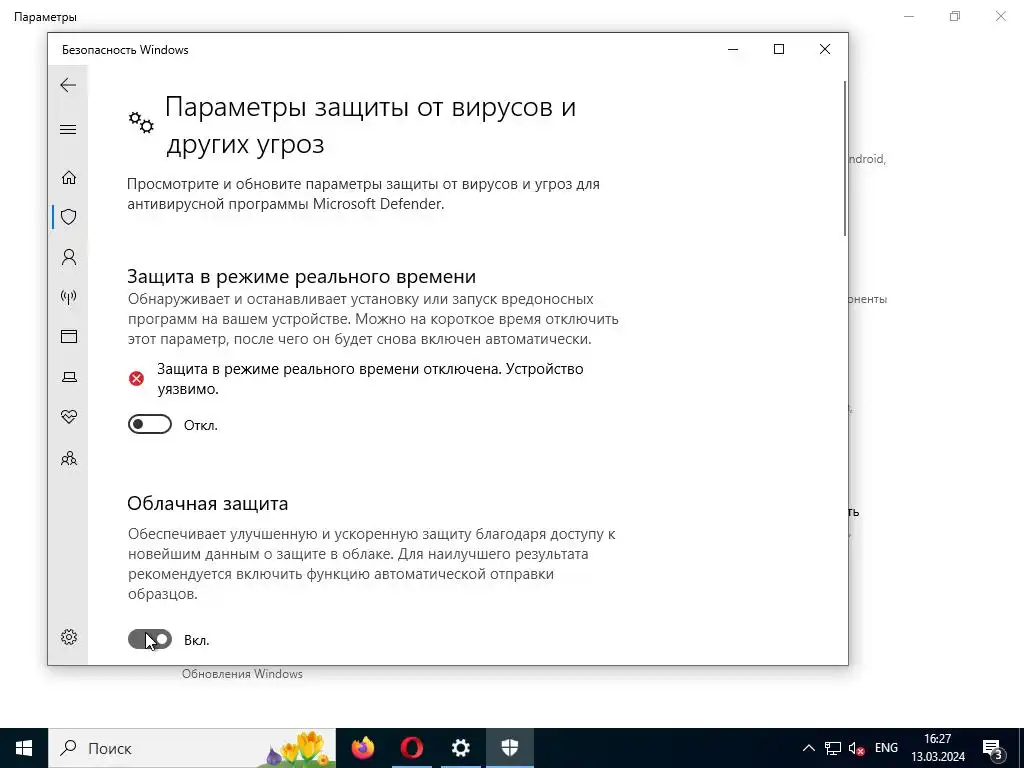Open the hamburger navigation menu
Viewport: 1024px width, 768px height.
[x=68, y=129]
